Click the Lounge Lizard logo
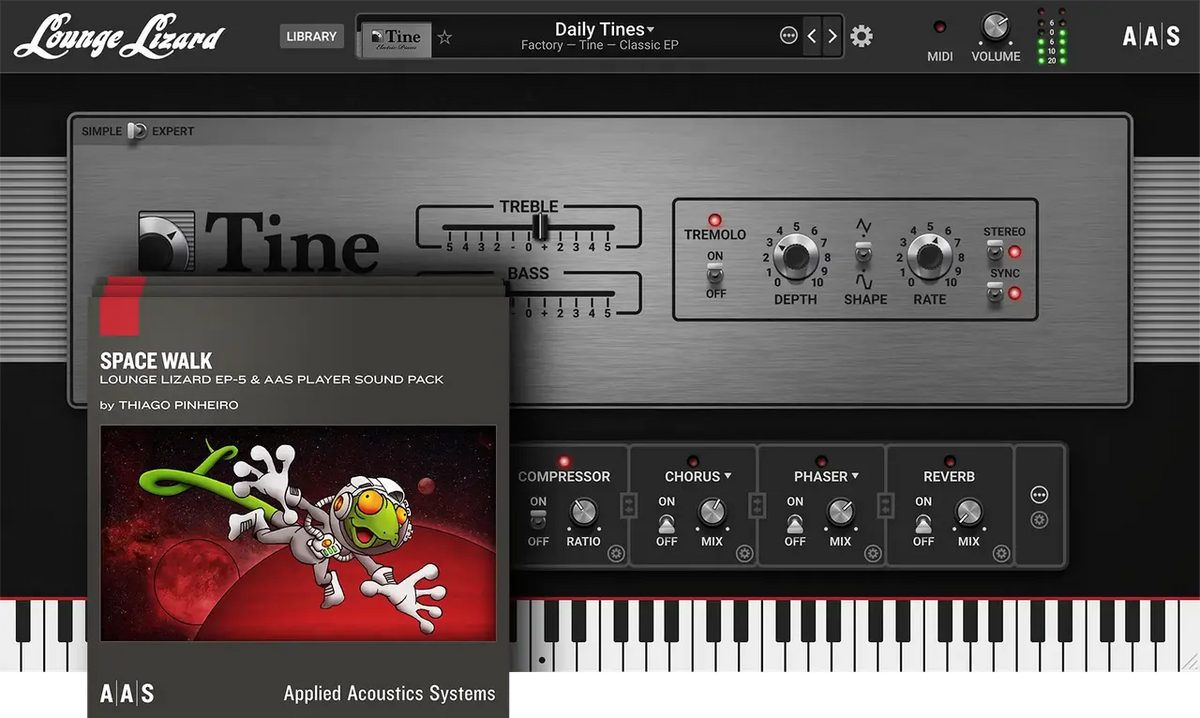 click(118, 37)
